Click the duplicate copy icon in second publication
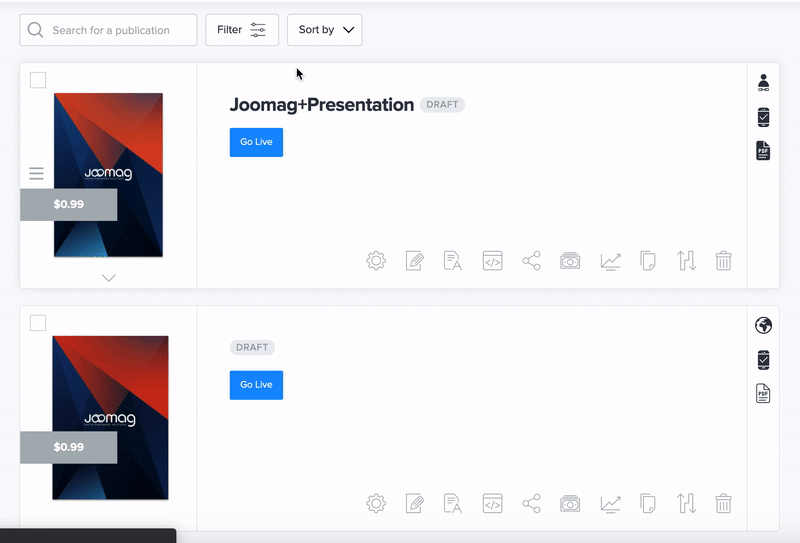 (648, 504)
